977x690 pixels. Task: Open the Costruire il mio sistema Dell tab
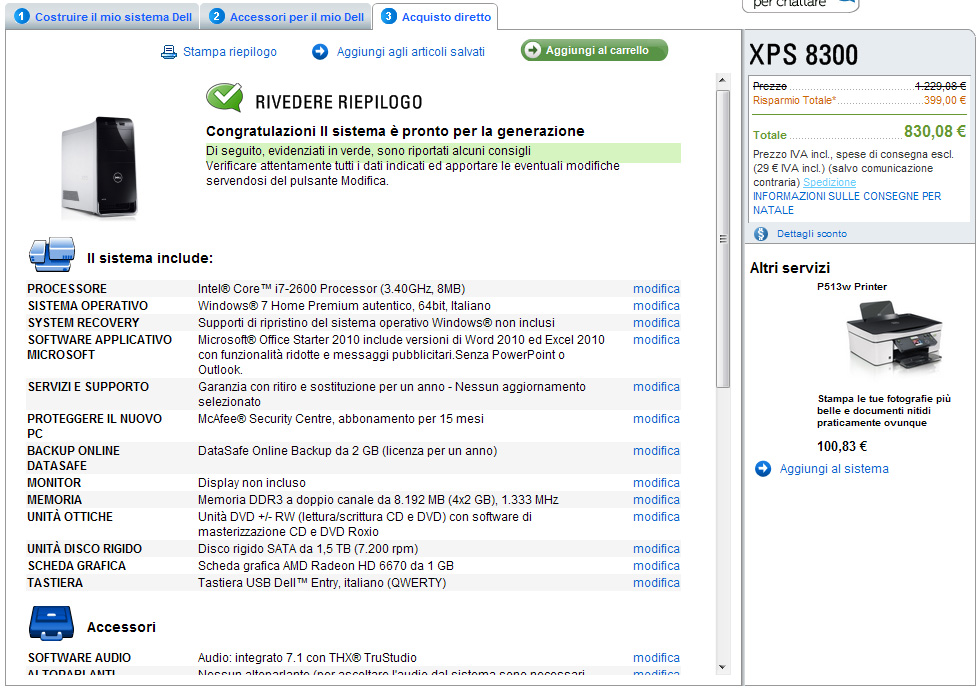pyautogui.click(x=103, y=17)
